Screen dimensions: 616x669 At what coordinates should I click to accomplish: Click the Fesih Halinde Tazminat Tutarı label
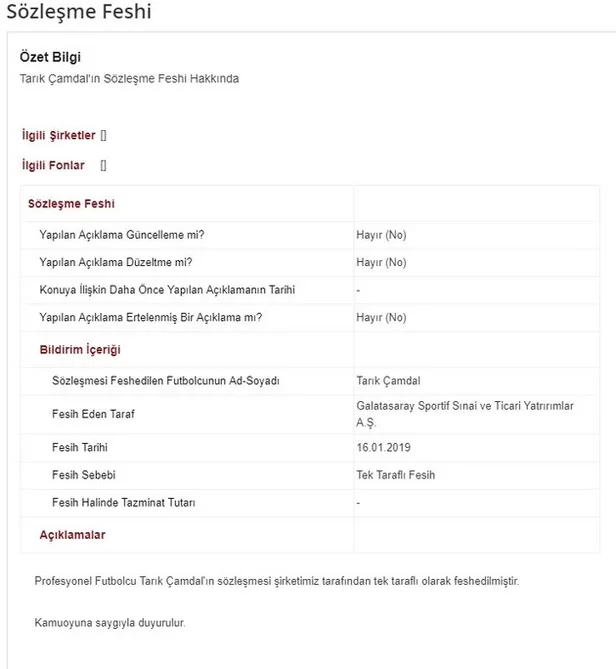point(130,502)
